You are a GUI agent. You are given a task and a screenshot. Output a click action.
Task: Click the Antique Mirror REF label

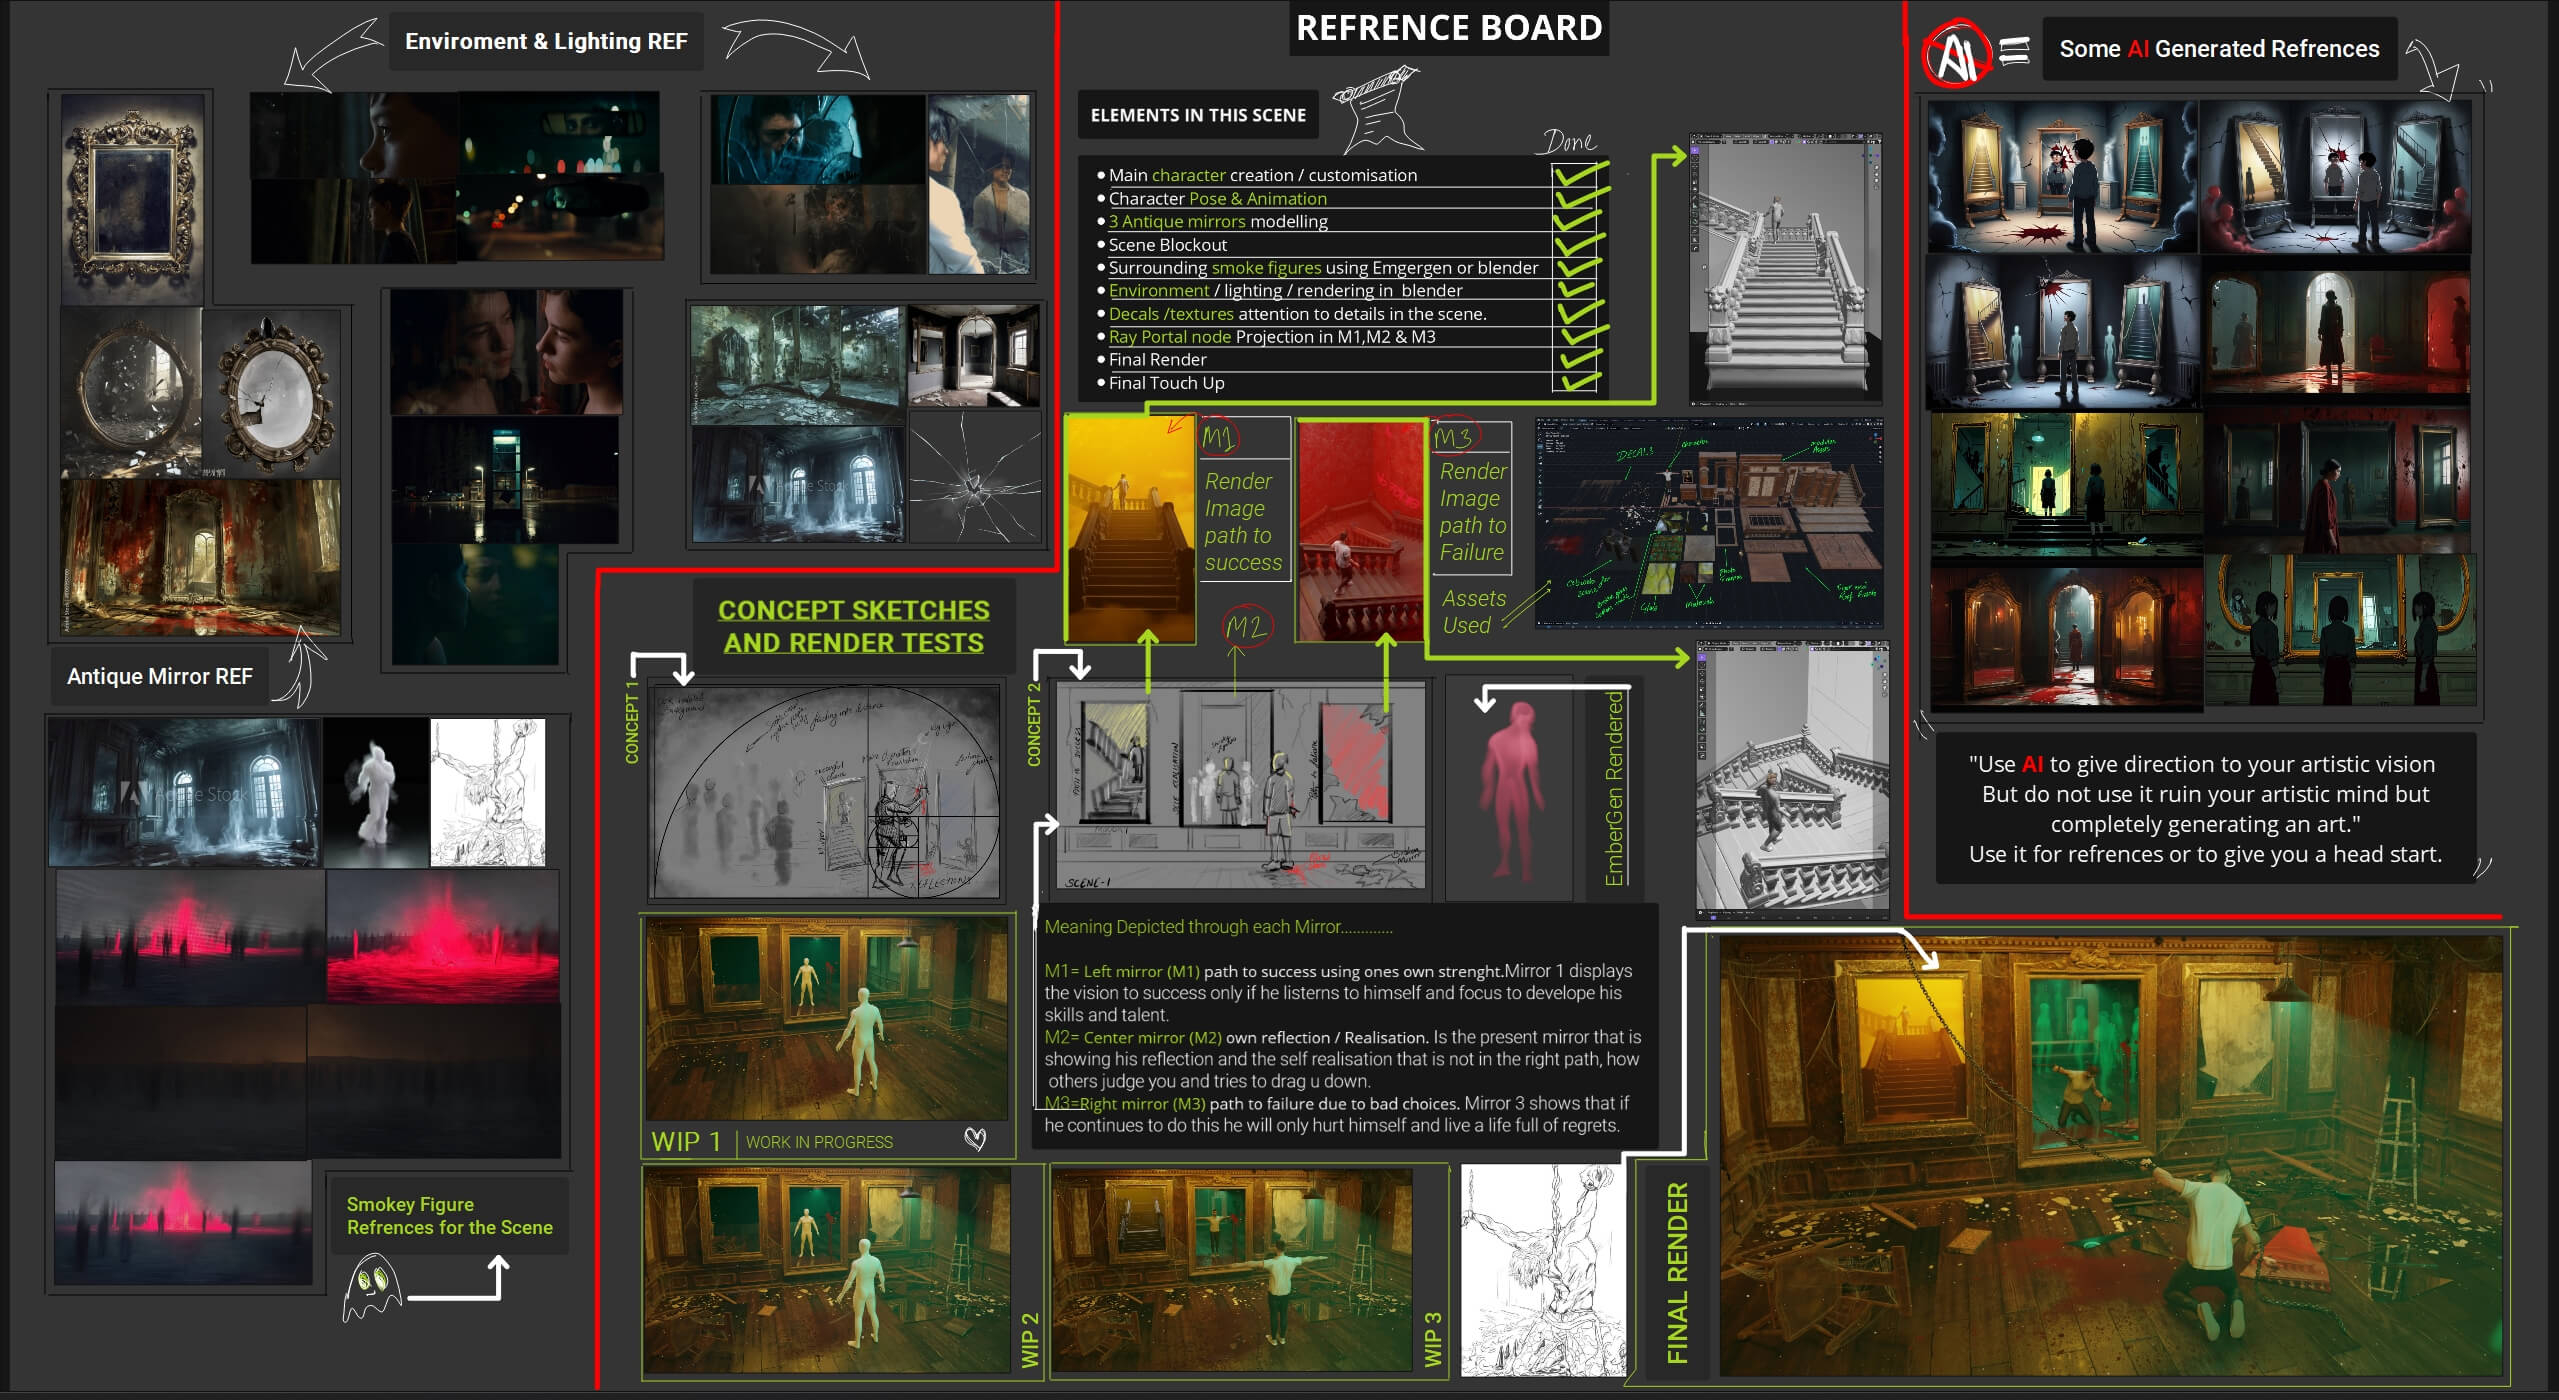160,676
